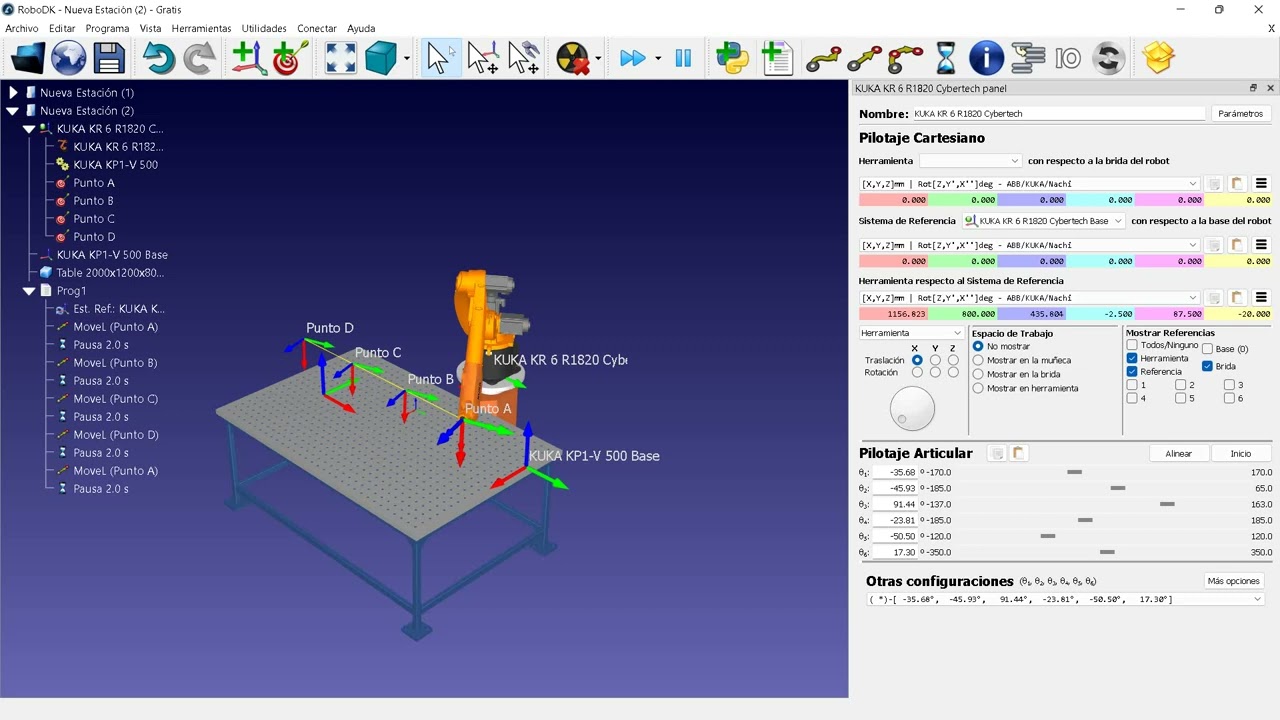Select Mostrar en la brida radio
This screenshot has width=1280, height=720.
tap(978, 374)
